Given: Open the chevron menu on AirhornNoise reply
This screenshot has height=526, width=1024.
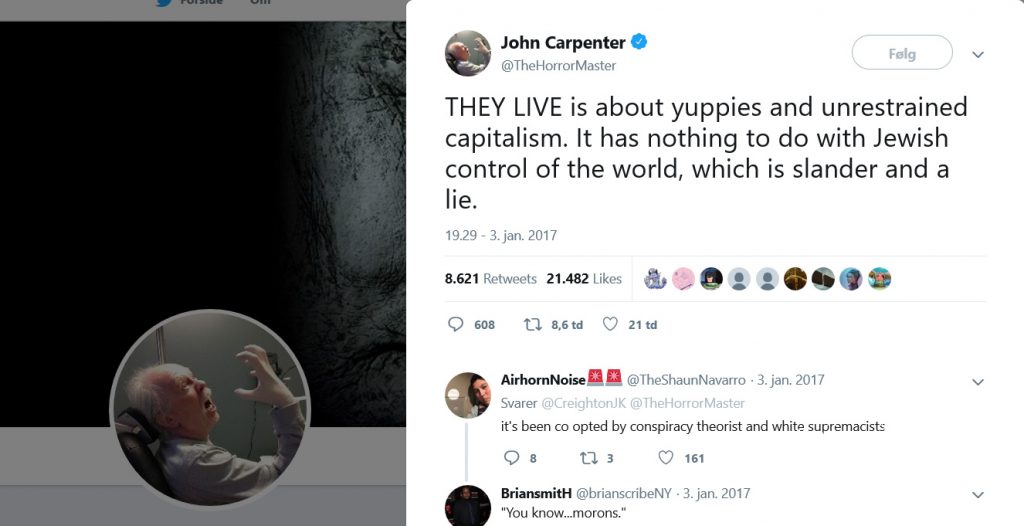Looking at the screenshot, I should (x=978, y=382).
